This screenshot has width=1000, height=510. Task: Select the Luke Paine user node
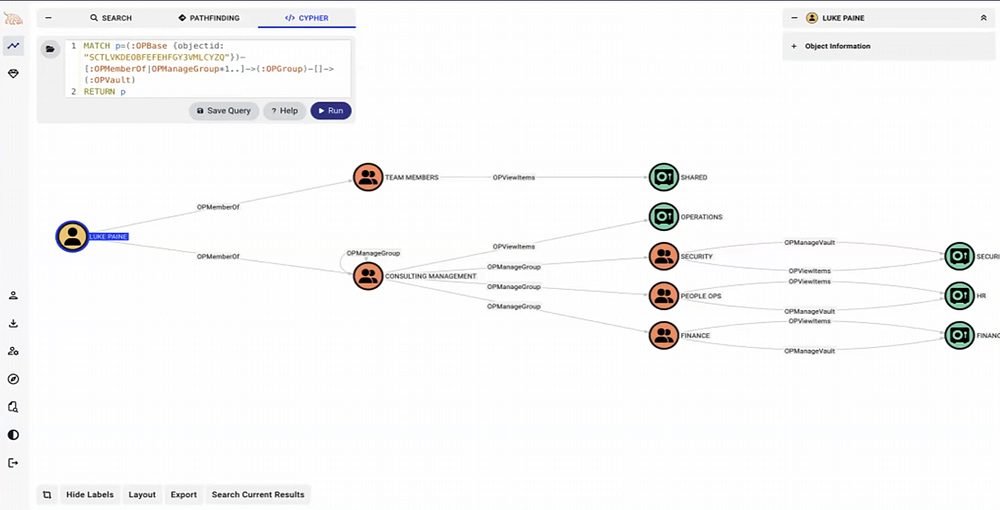click(x=73, y=237)
